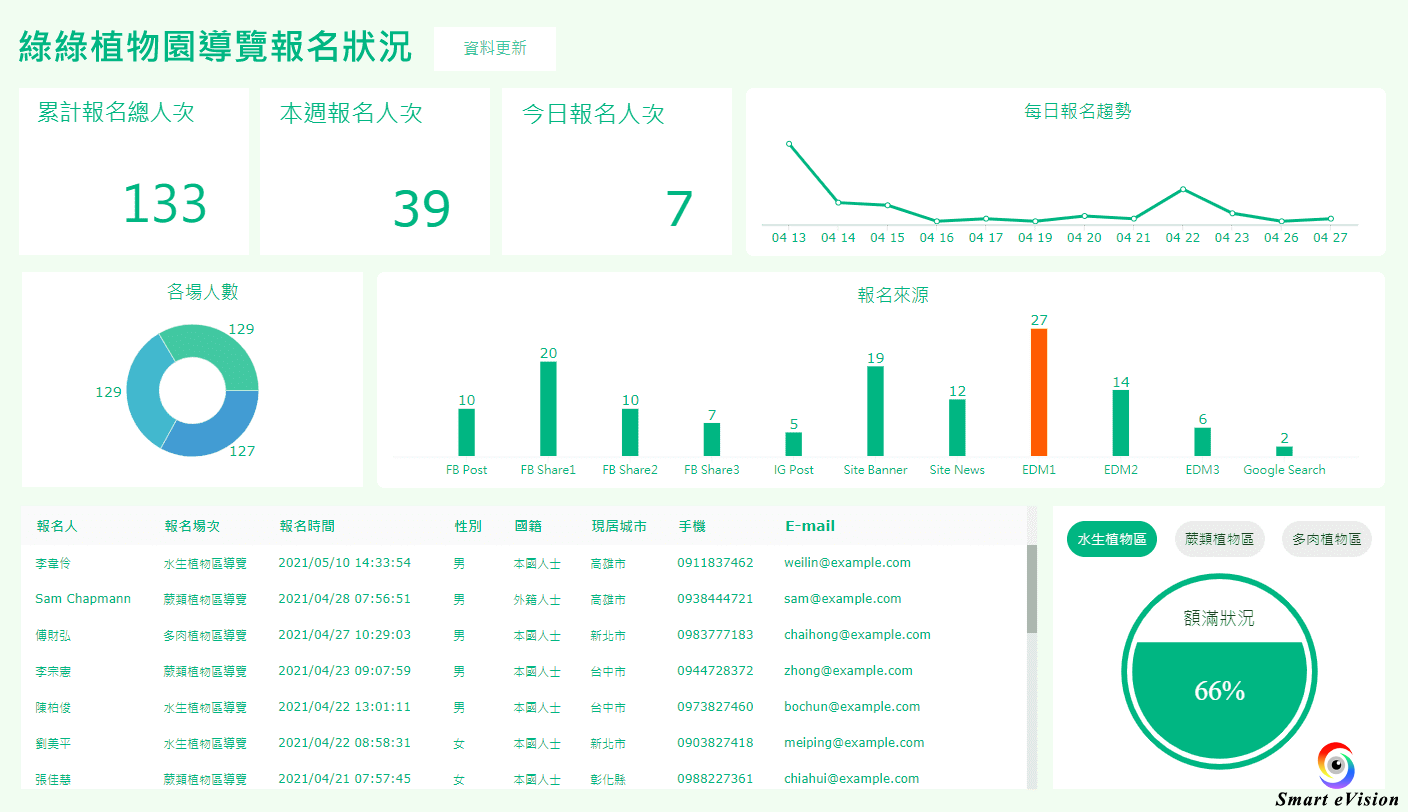The width and height of the screenshot is (1408, 812).
Task: Click the 手機 column header
Action: (x=692, y=526)
